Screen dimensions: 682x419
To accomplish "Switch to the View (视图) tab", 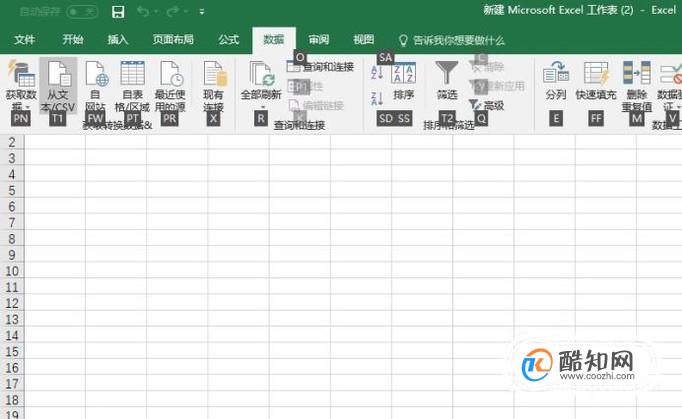I will click(x=364, y=40).
